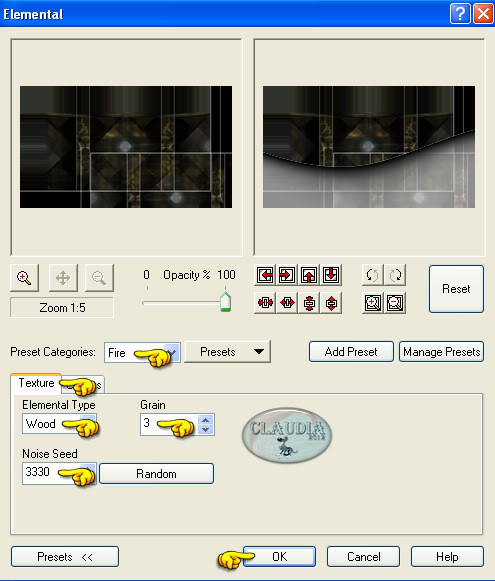The image size is (495, 581).
Task: Click the Cancel button
Action: pos(363,557)
